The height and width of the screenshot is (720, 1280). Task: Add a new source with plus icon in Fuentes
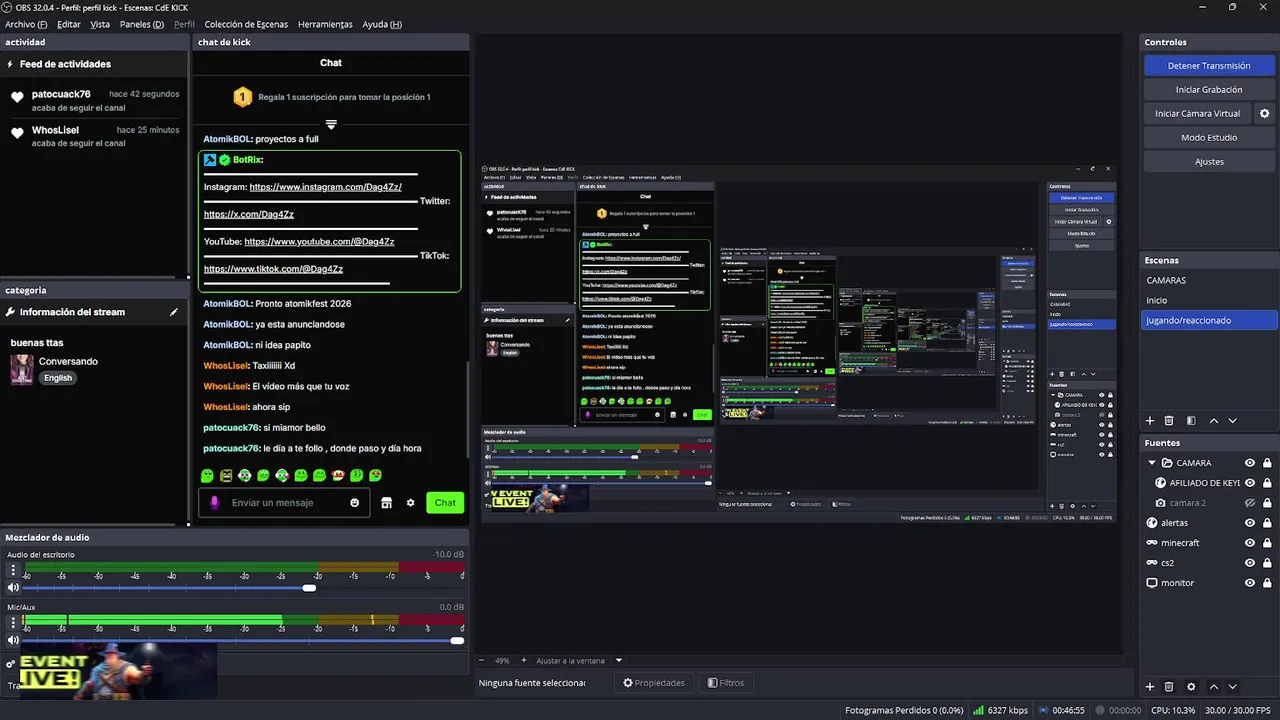1150,687
